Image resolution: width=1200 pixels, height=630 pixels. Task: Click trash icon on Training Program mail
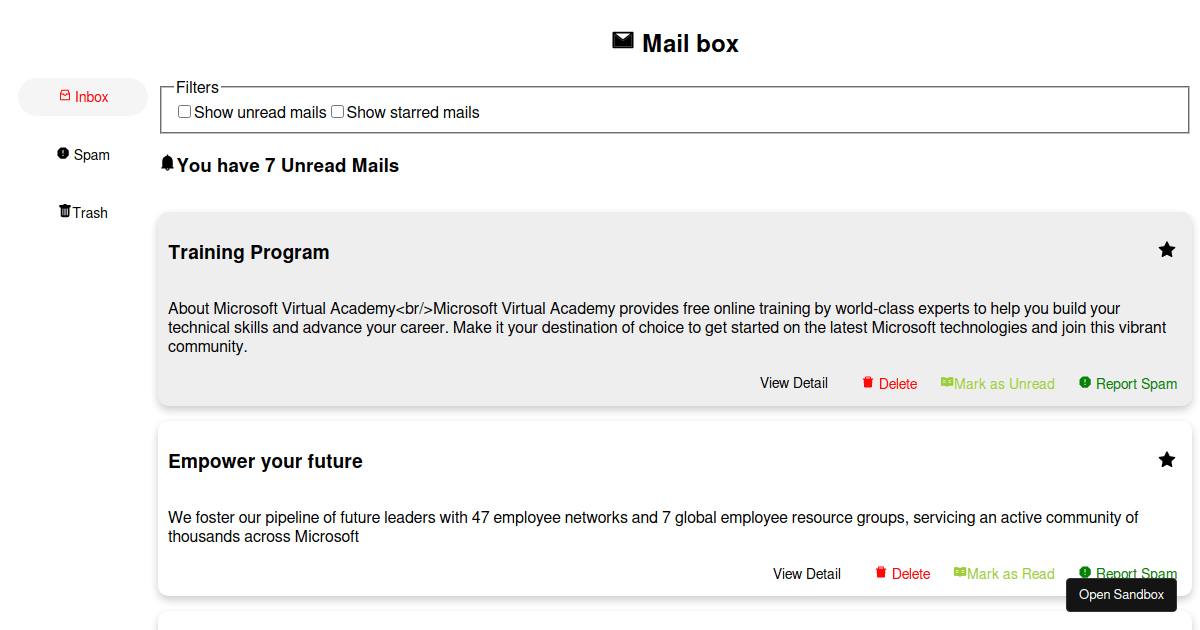coord(868,383)
